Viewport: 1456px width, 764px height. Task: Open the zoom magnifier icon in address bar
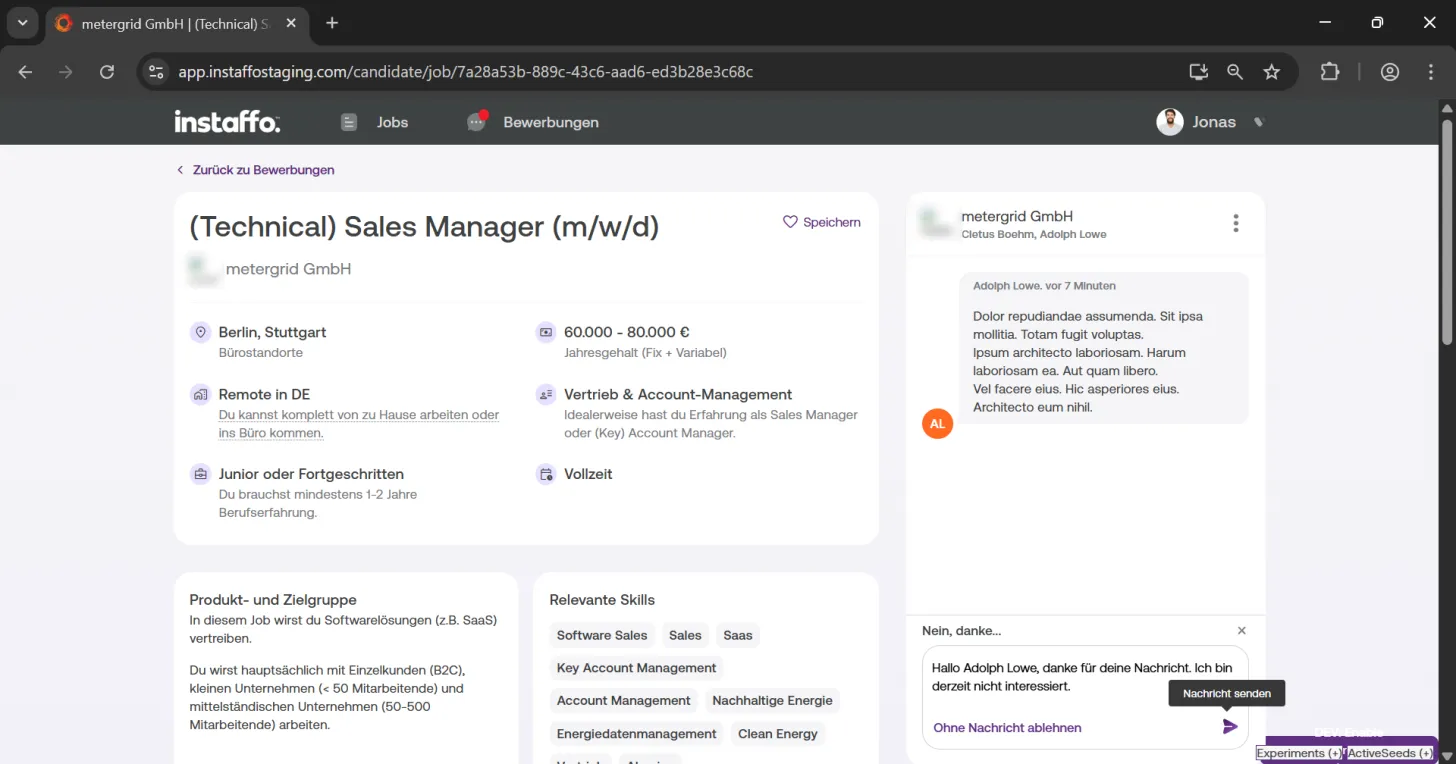pyautogui.click(x=1235, y=72)
